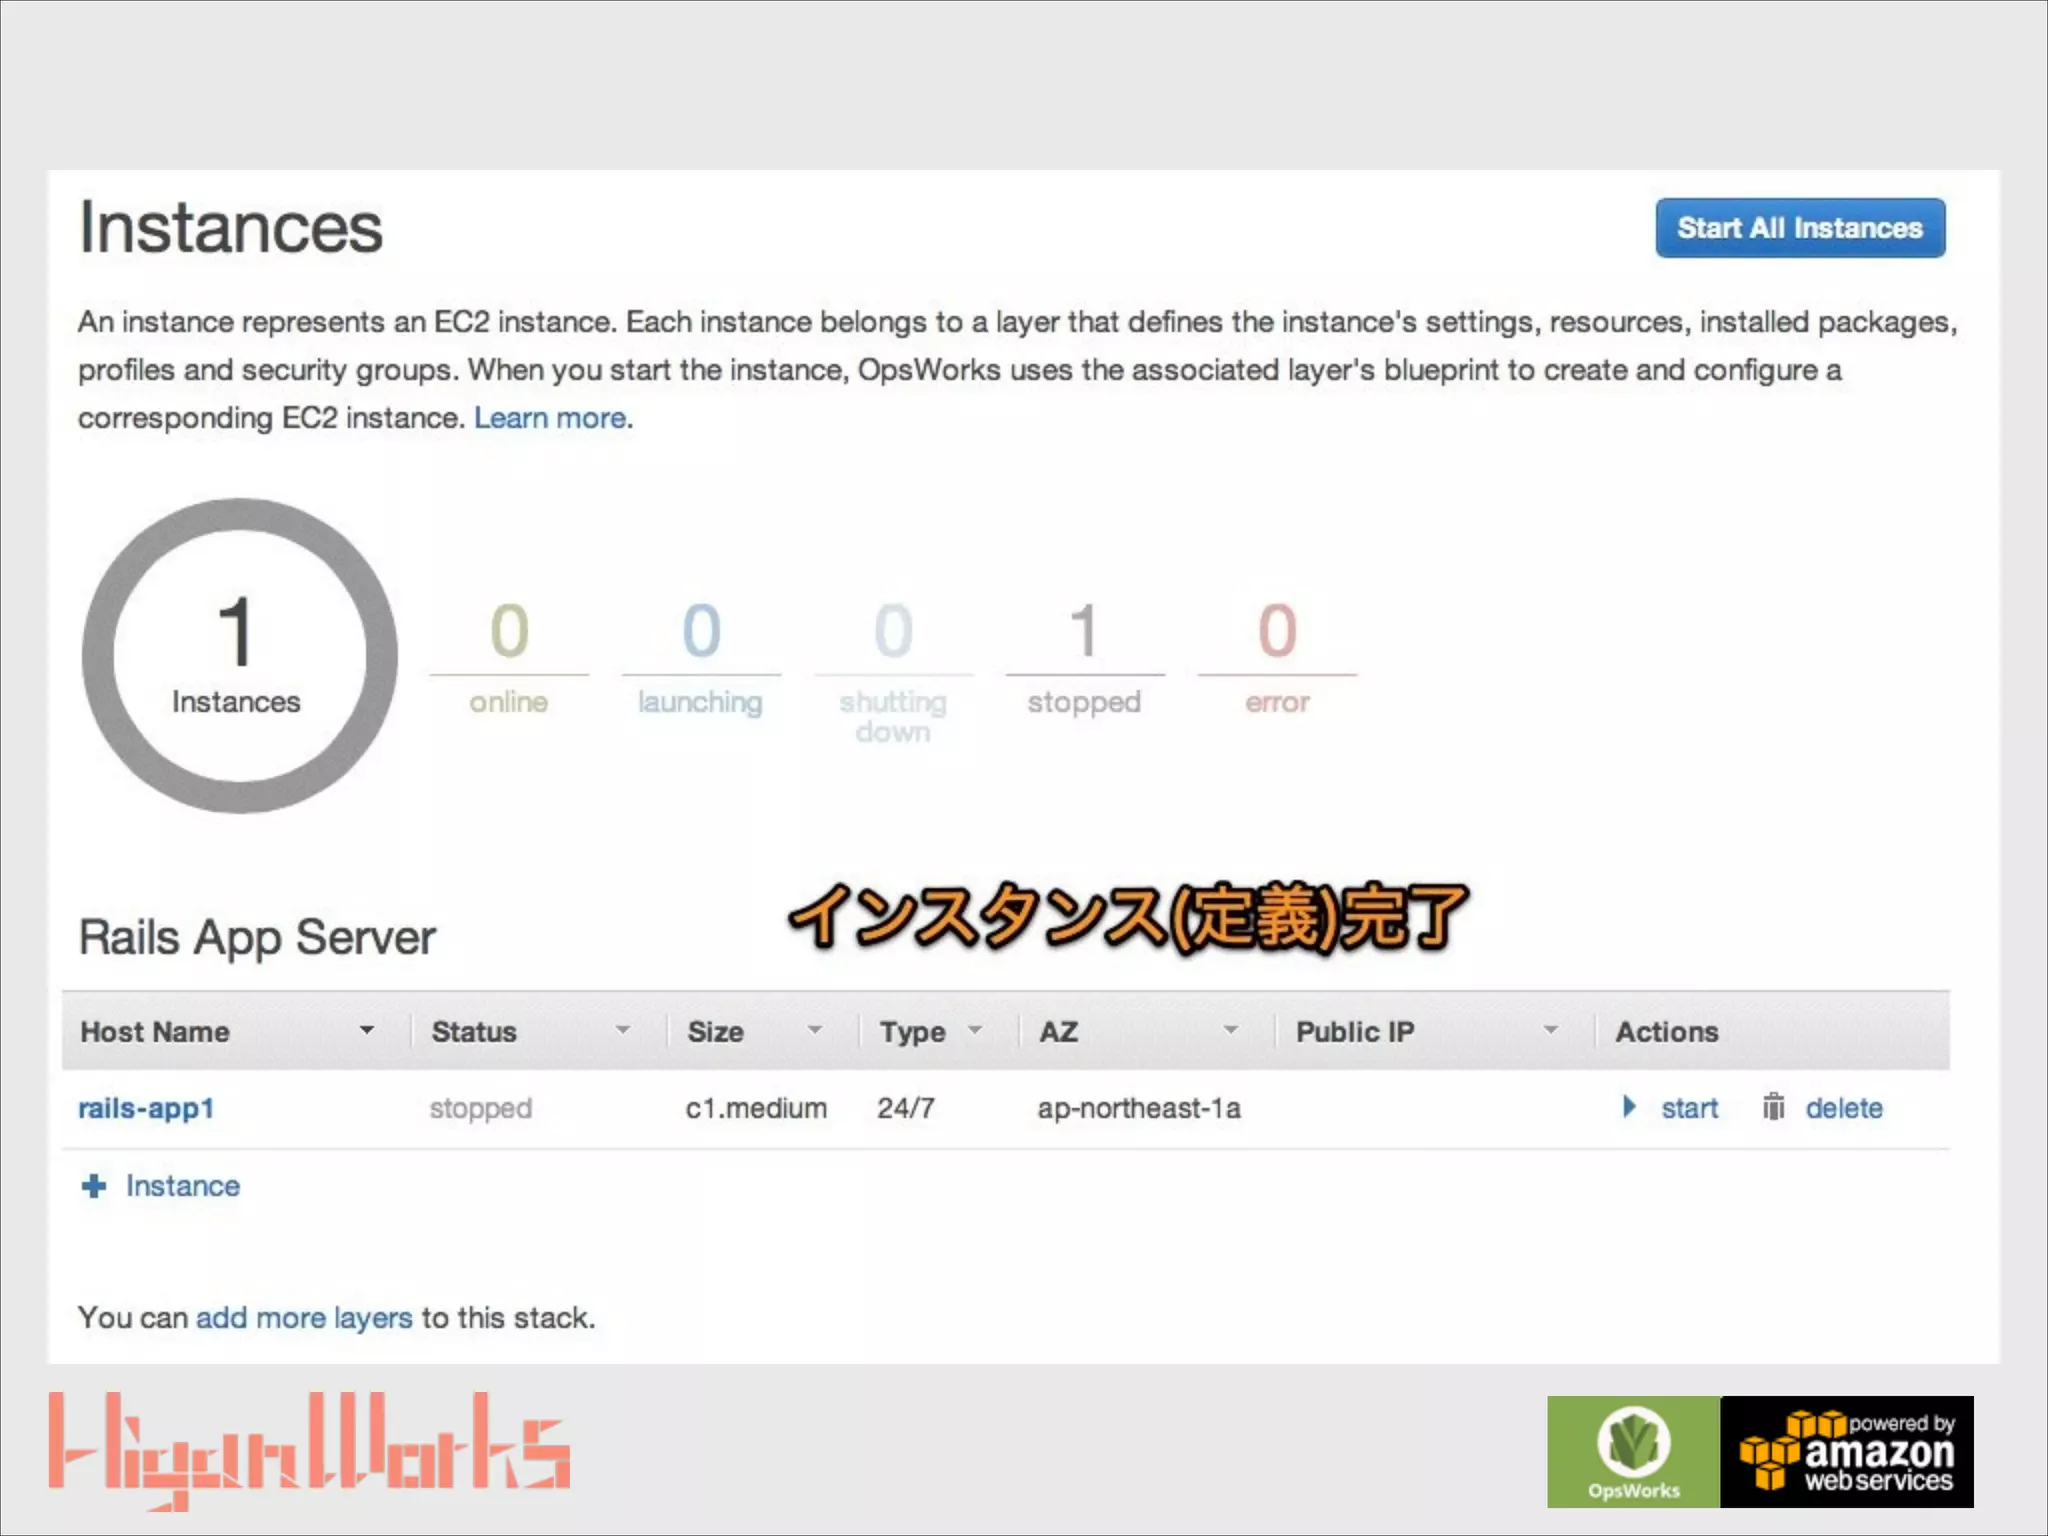2048x1536 pixels.
Task: Open the Learn more link
Action: click(x=550, y=418)
